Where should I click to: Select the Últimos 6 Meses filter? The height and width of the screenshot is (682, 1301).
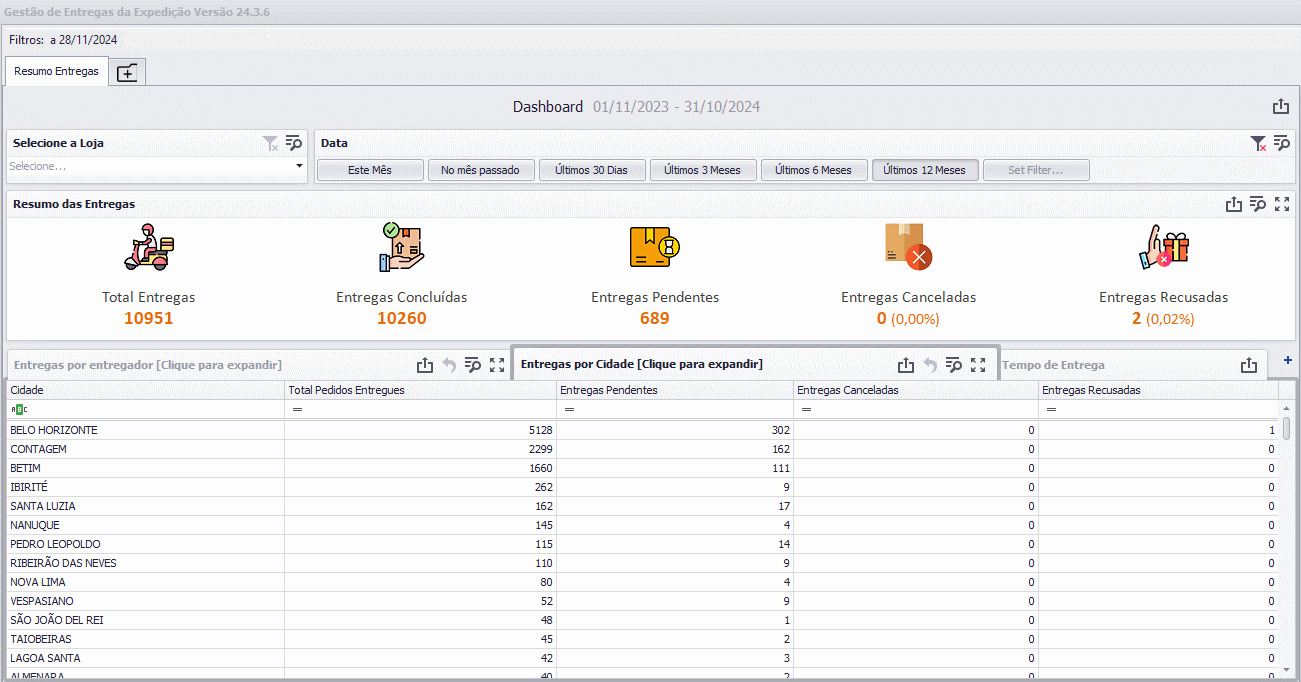coord(814,170)
